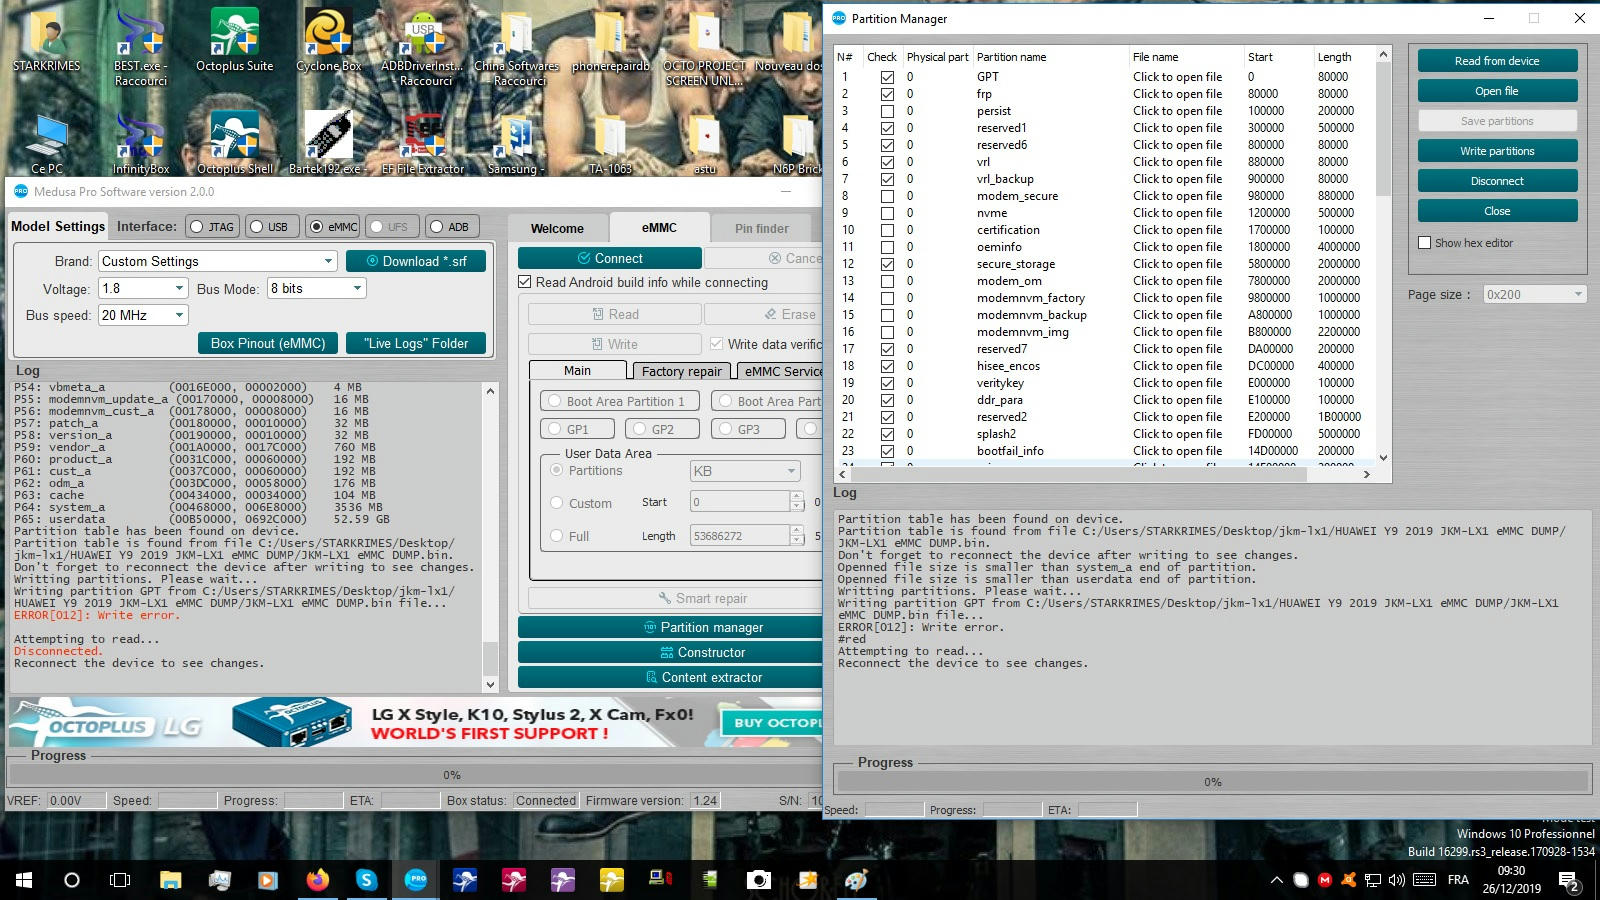Image resolution: width=1600 pixels, height=900 pixels.
Task: Launch the ADBDriverInstaller desktop shortcut
Action: 423,48
